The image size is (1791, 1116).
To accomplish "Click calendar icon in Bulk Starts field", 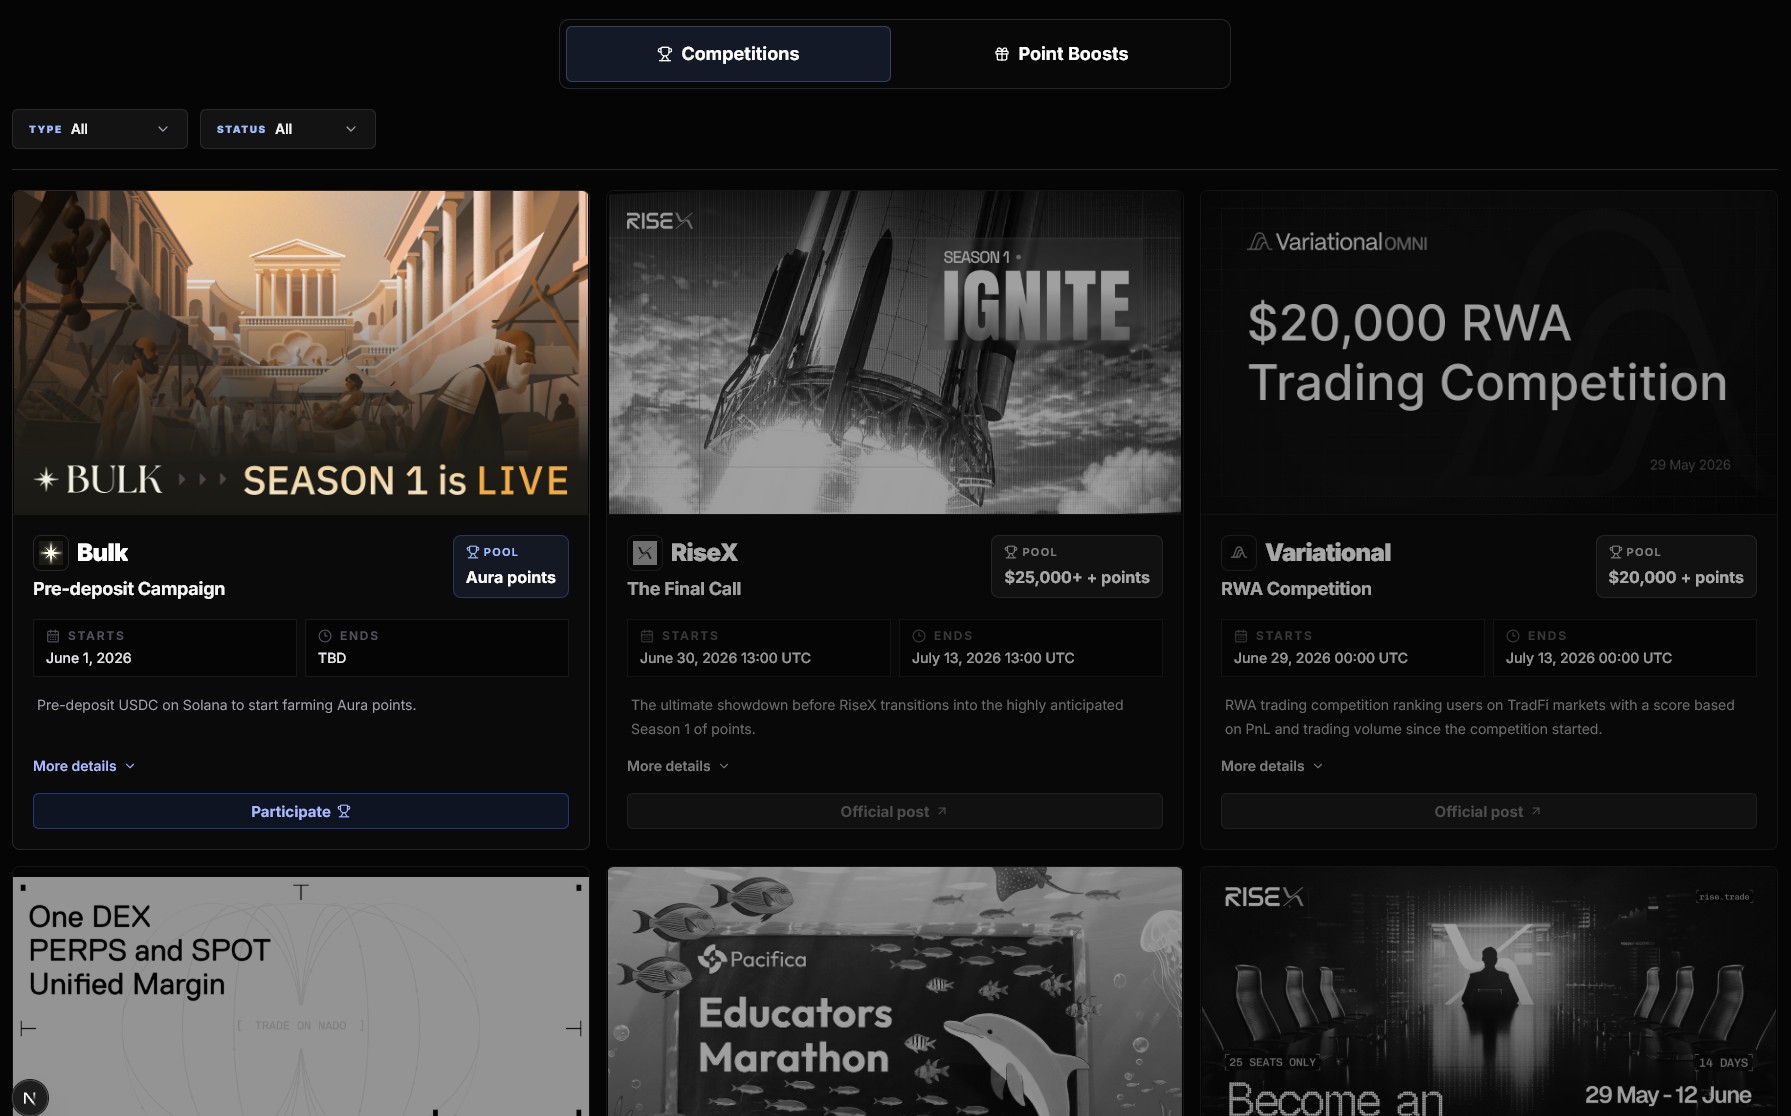I will point(53,636).
